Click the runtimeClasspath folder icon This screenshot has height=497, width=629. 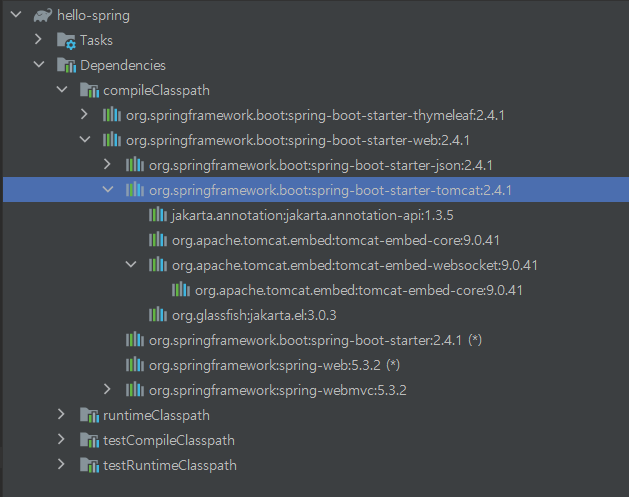pos(89,415)
